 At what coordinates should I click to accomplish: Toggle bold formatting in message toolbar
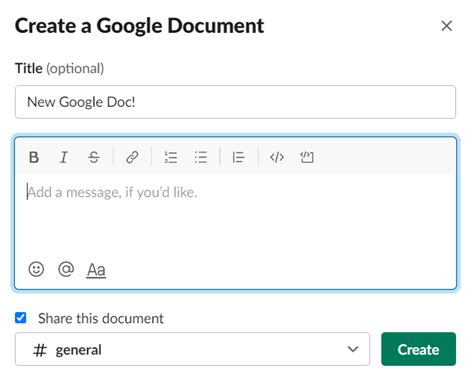pyautogui.click(x=34, y=157)
